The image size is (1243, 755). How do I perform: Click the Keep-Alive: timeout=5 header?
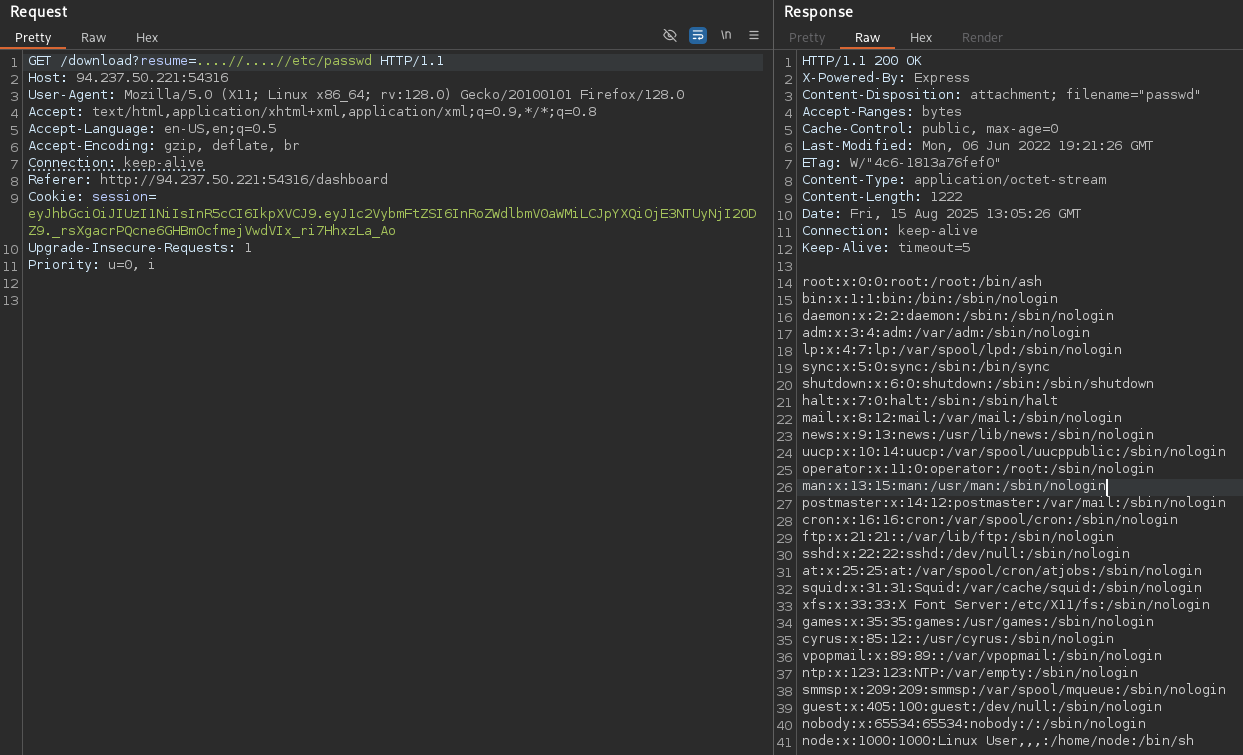(886, 248)
